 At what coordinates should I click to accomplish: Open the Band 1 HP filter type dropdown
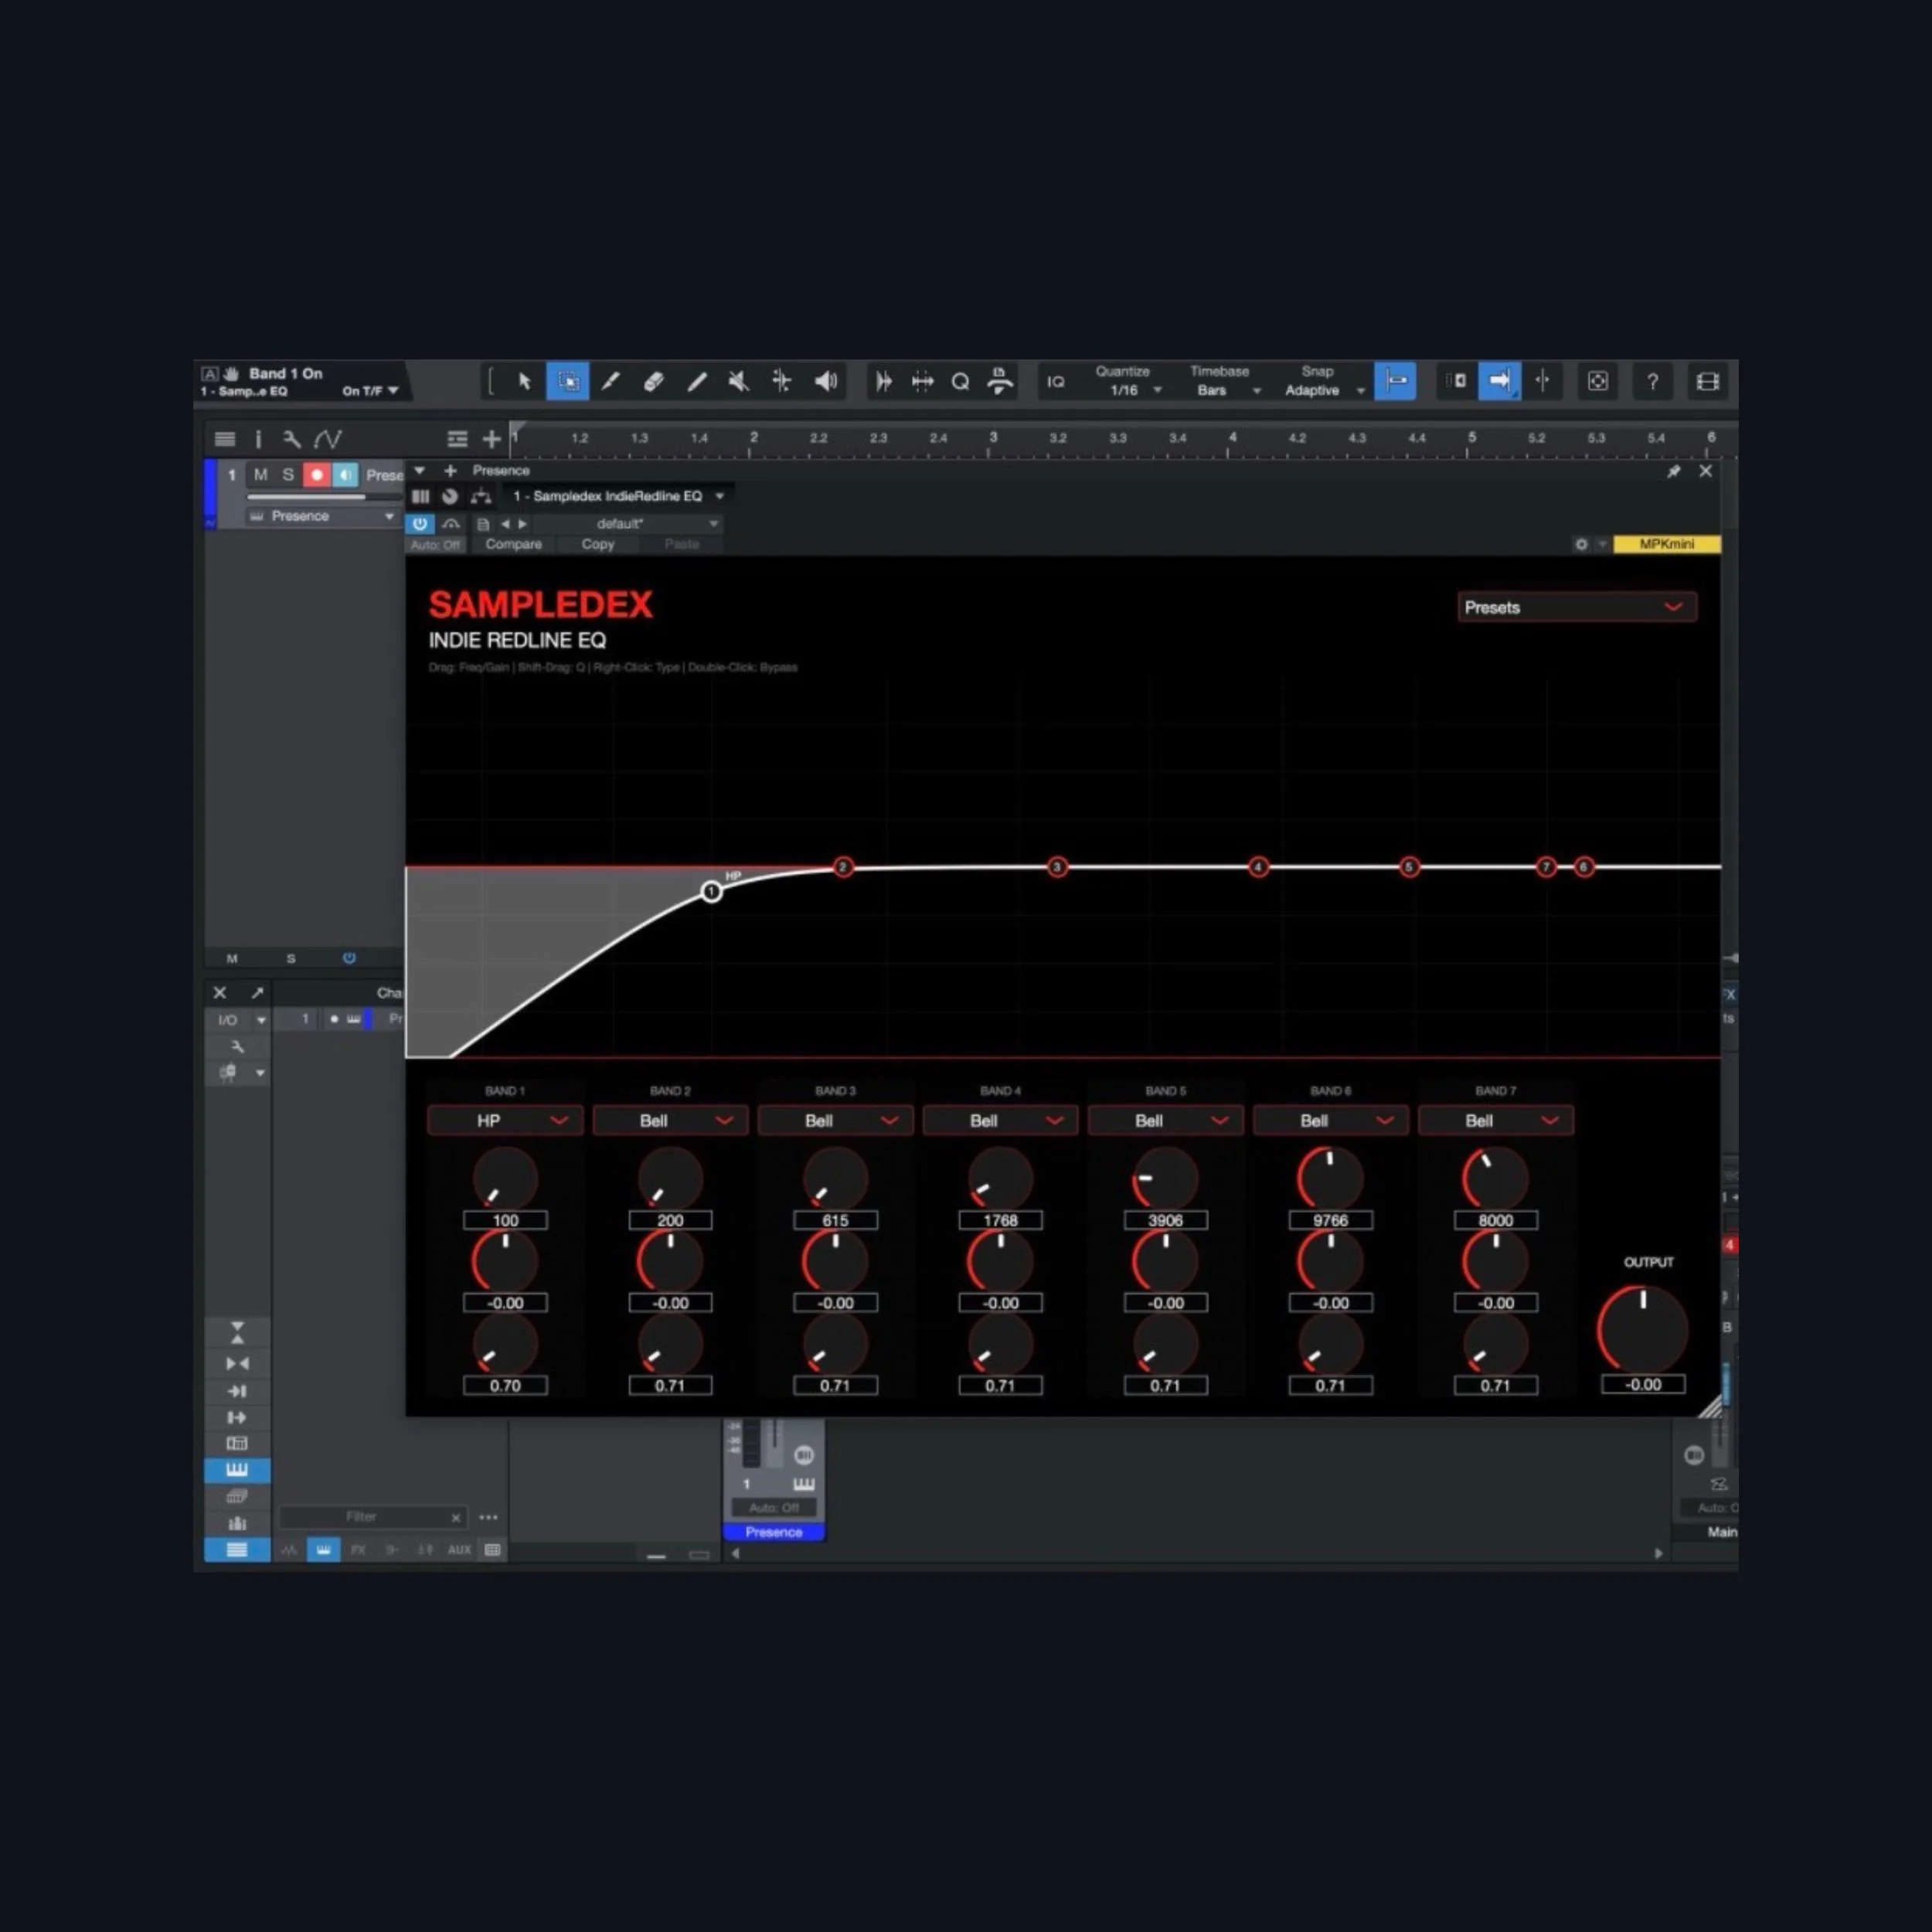pos(505,1120)
